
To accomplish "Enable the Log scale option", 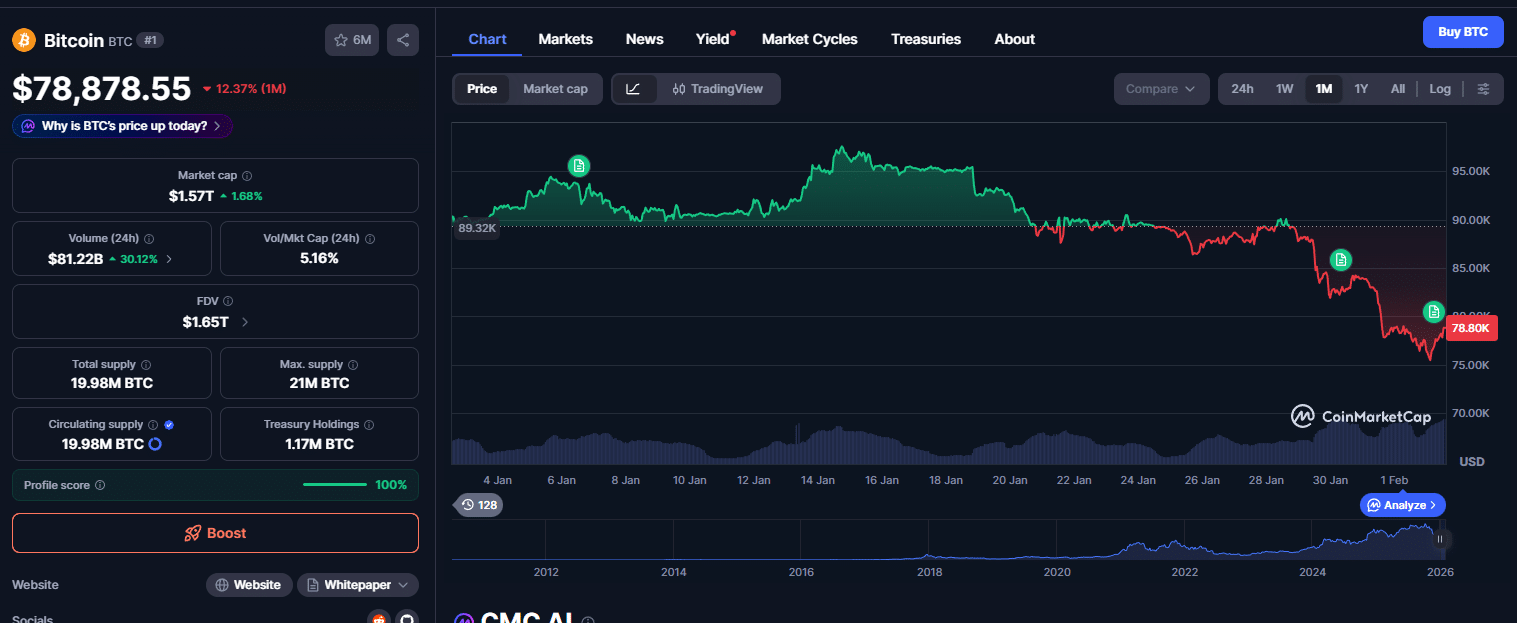I will [x=1440, y=88].
